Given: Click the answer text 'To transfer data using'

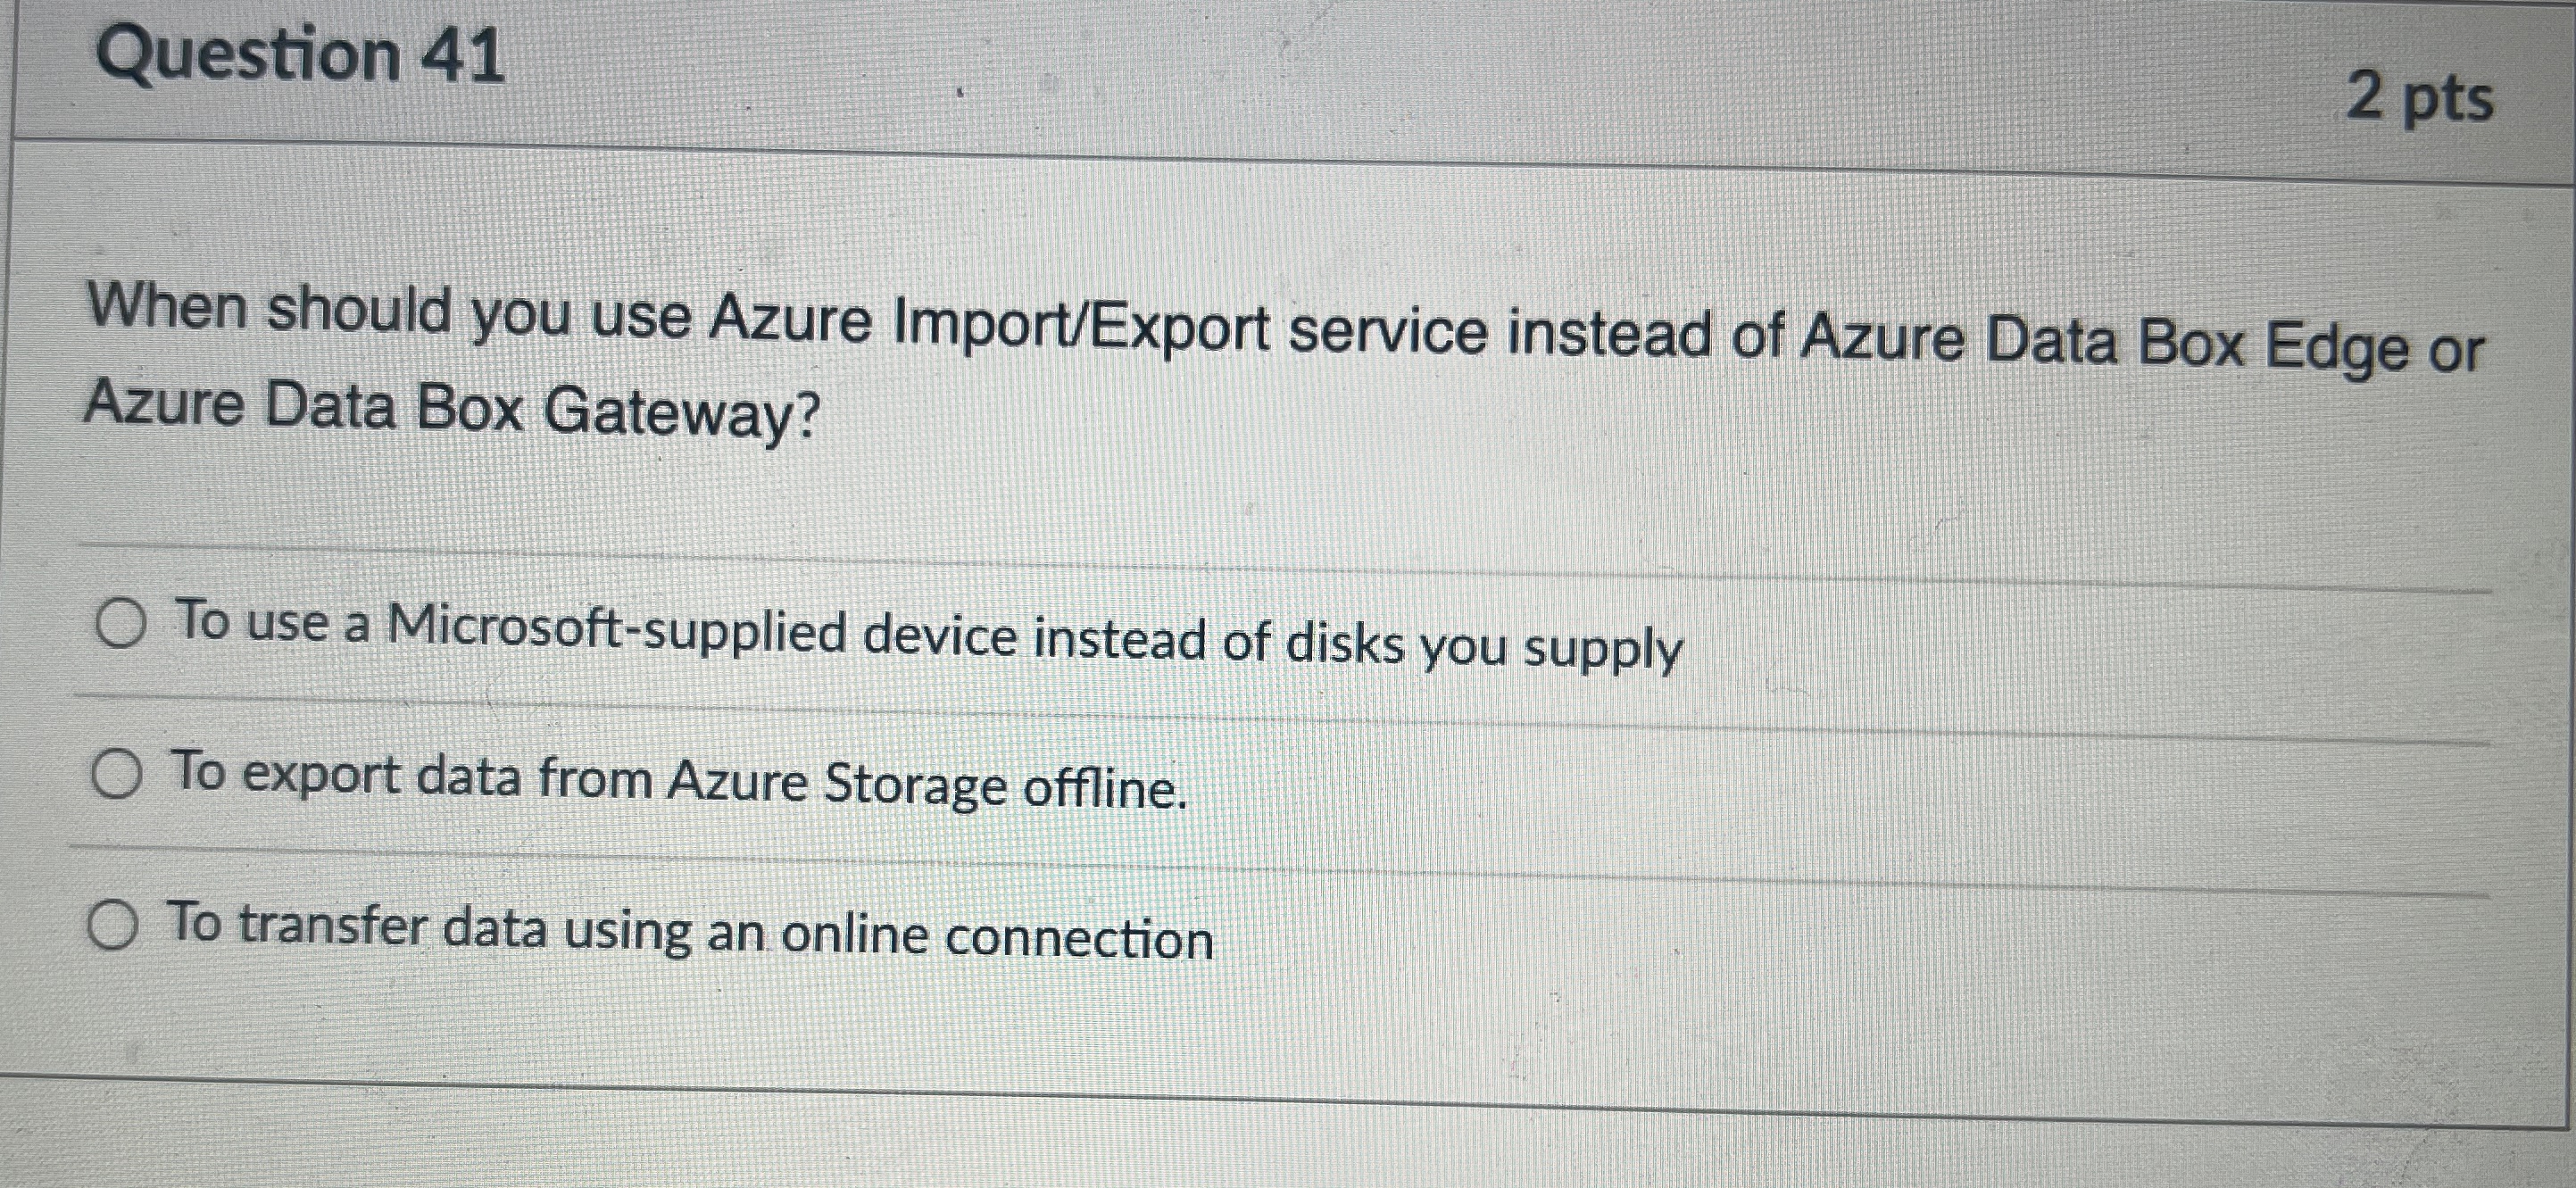Looking at the screenshot, I should pos(690,930).
